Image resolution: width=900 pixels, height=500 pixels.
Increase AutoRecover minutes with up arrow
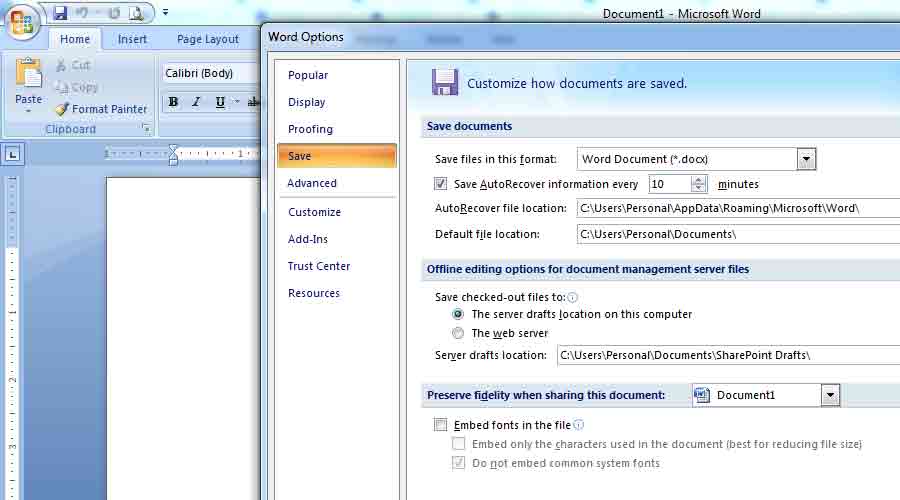click(x=698, y=180)
